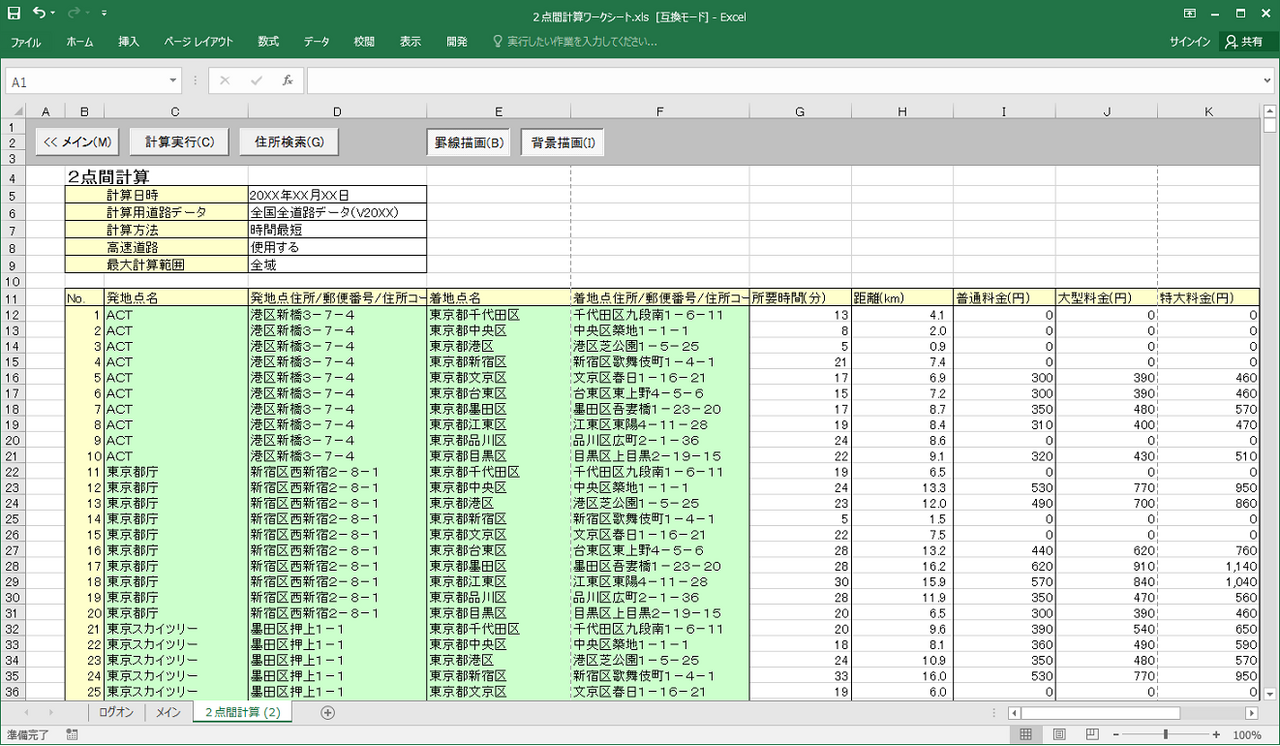Screen dimensions: 1280x746
Task: Click the 距離(km) column heading cell
Action: 902,298
